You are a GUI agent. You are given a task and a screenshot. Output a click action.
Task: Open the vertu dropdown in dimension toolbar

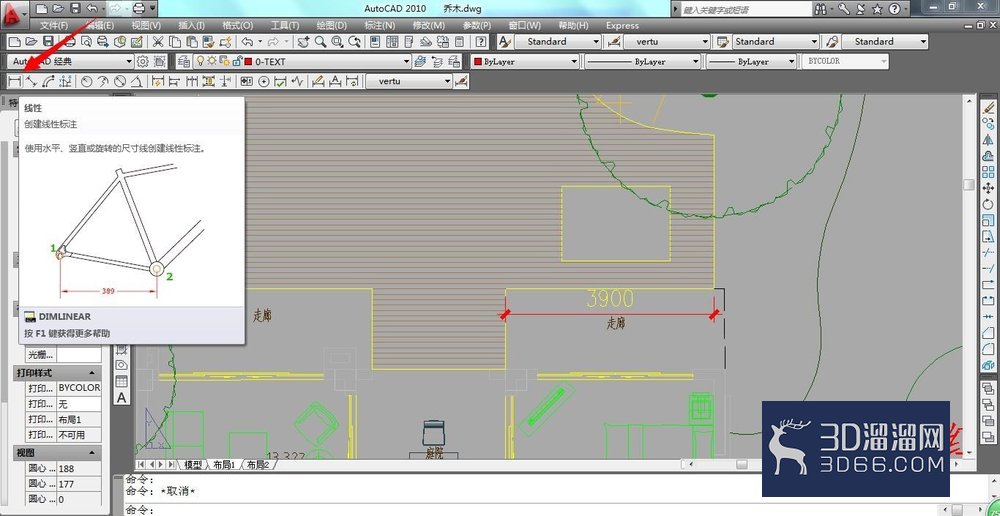click(x=408, y=81)
